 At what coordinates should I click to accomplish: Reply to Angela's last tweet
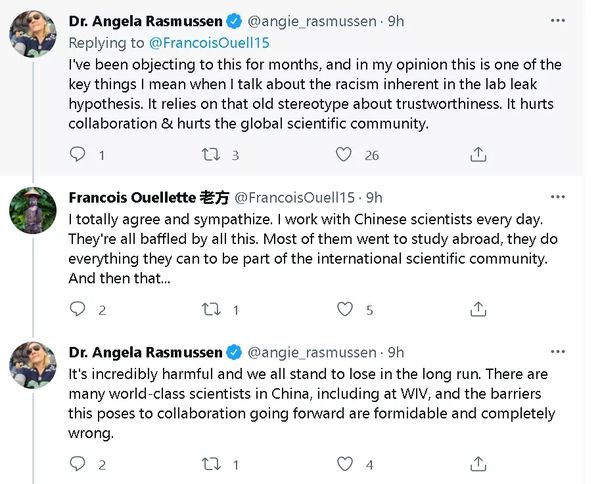point(77,464)
